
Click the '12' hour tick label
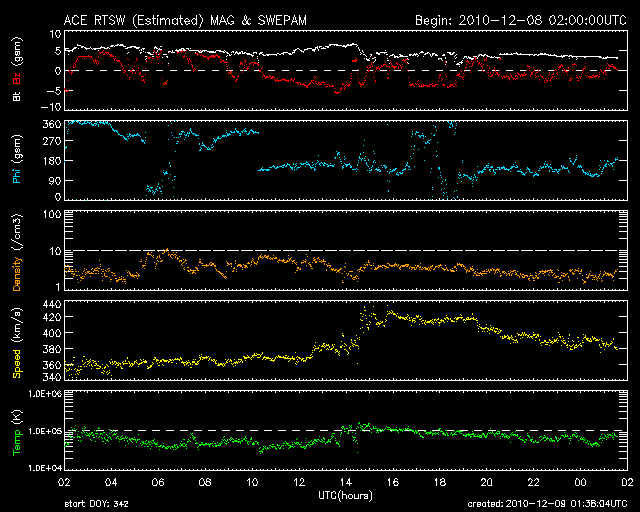pyautogui.click(x=299, y=482)
